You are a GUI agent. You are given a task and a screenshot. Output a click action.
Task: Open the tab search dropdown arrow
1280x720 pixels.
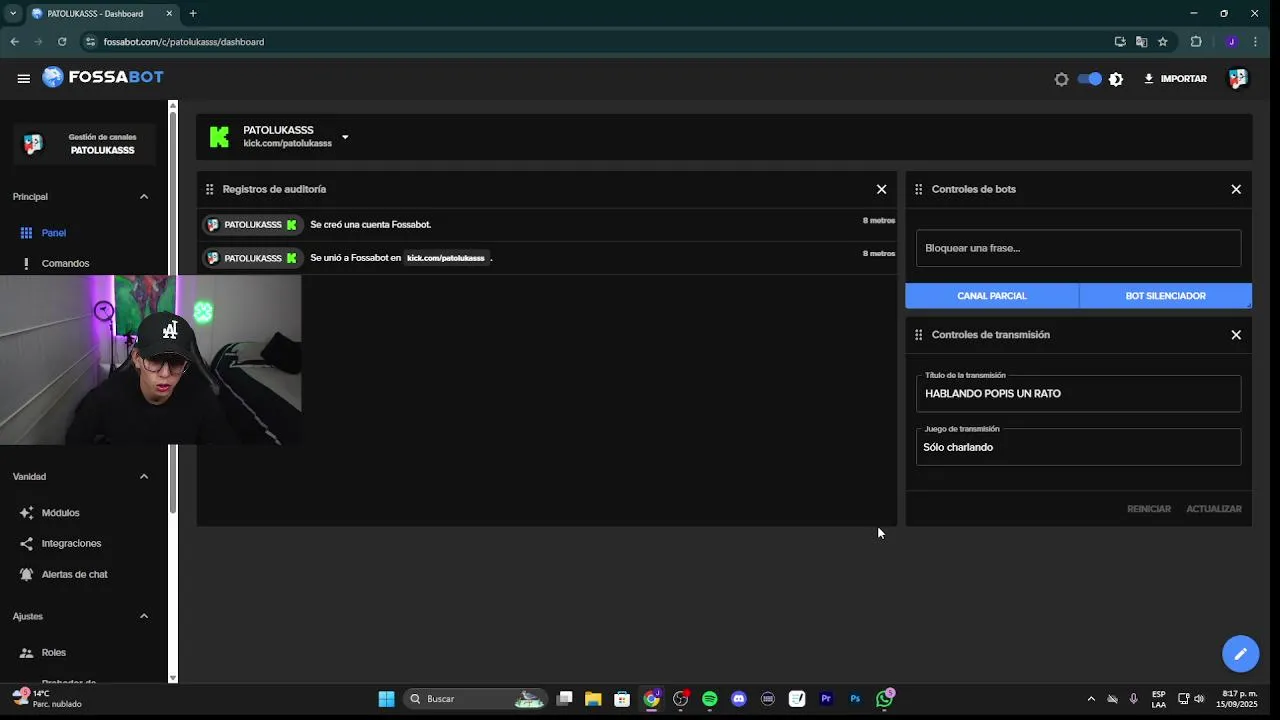pyautogui.click(x=13, y=14)
